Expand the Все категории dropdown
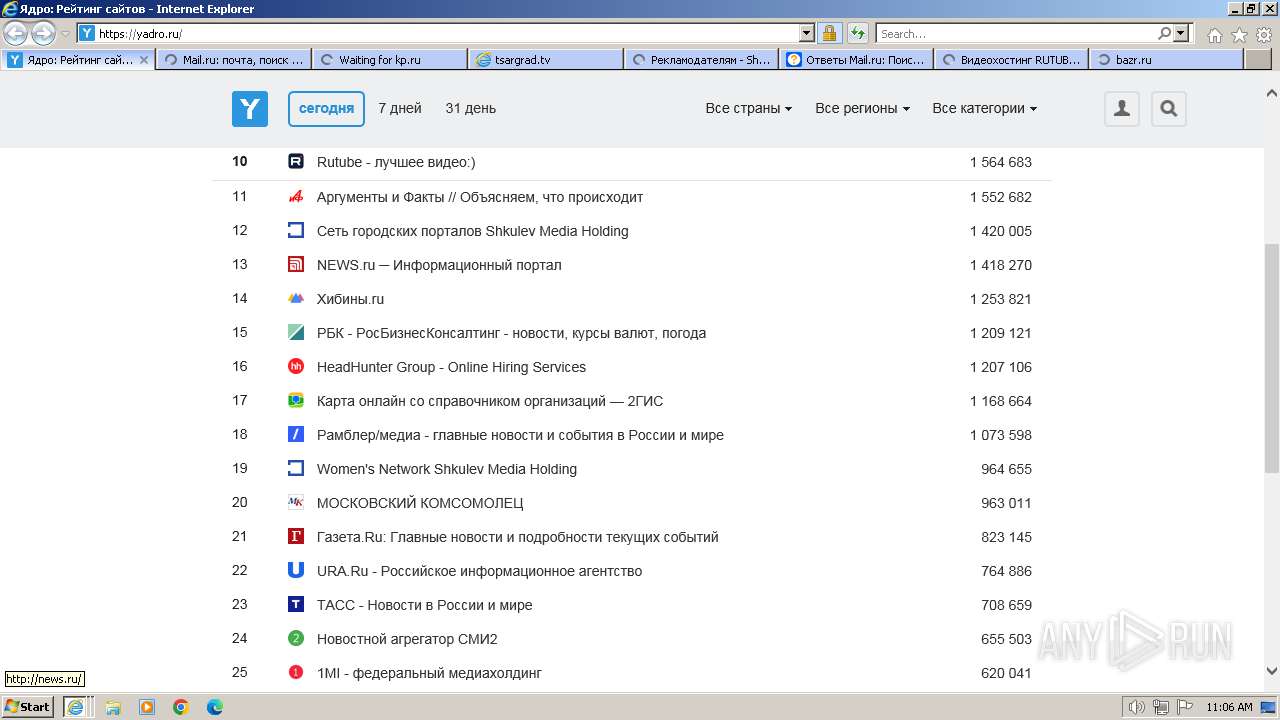1280x720 pixels. [x=984, y=108]
